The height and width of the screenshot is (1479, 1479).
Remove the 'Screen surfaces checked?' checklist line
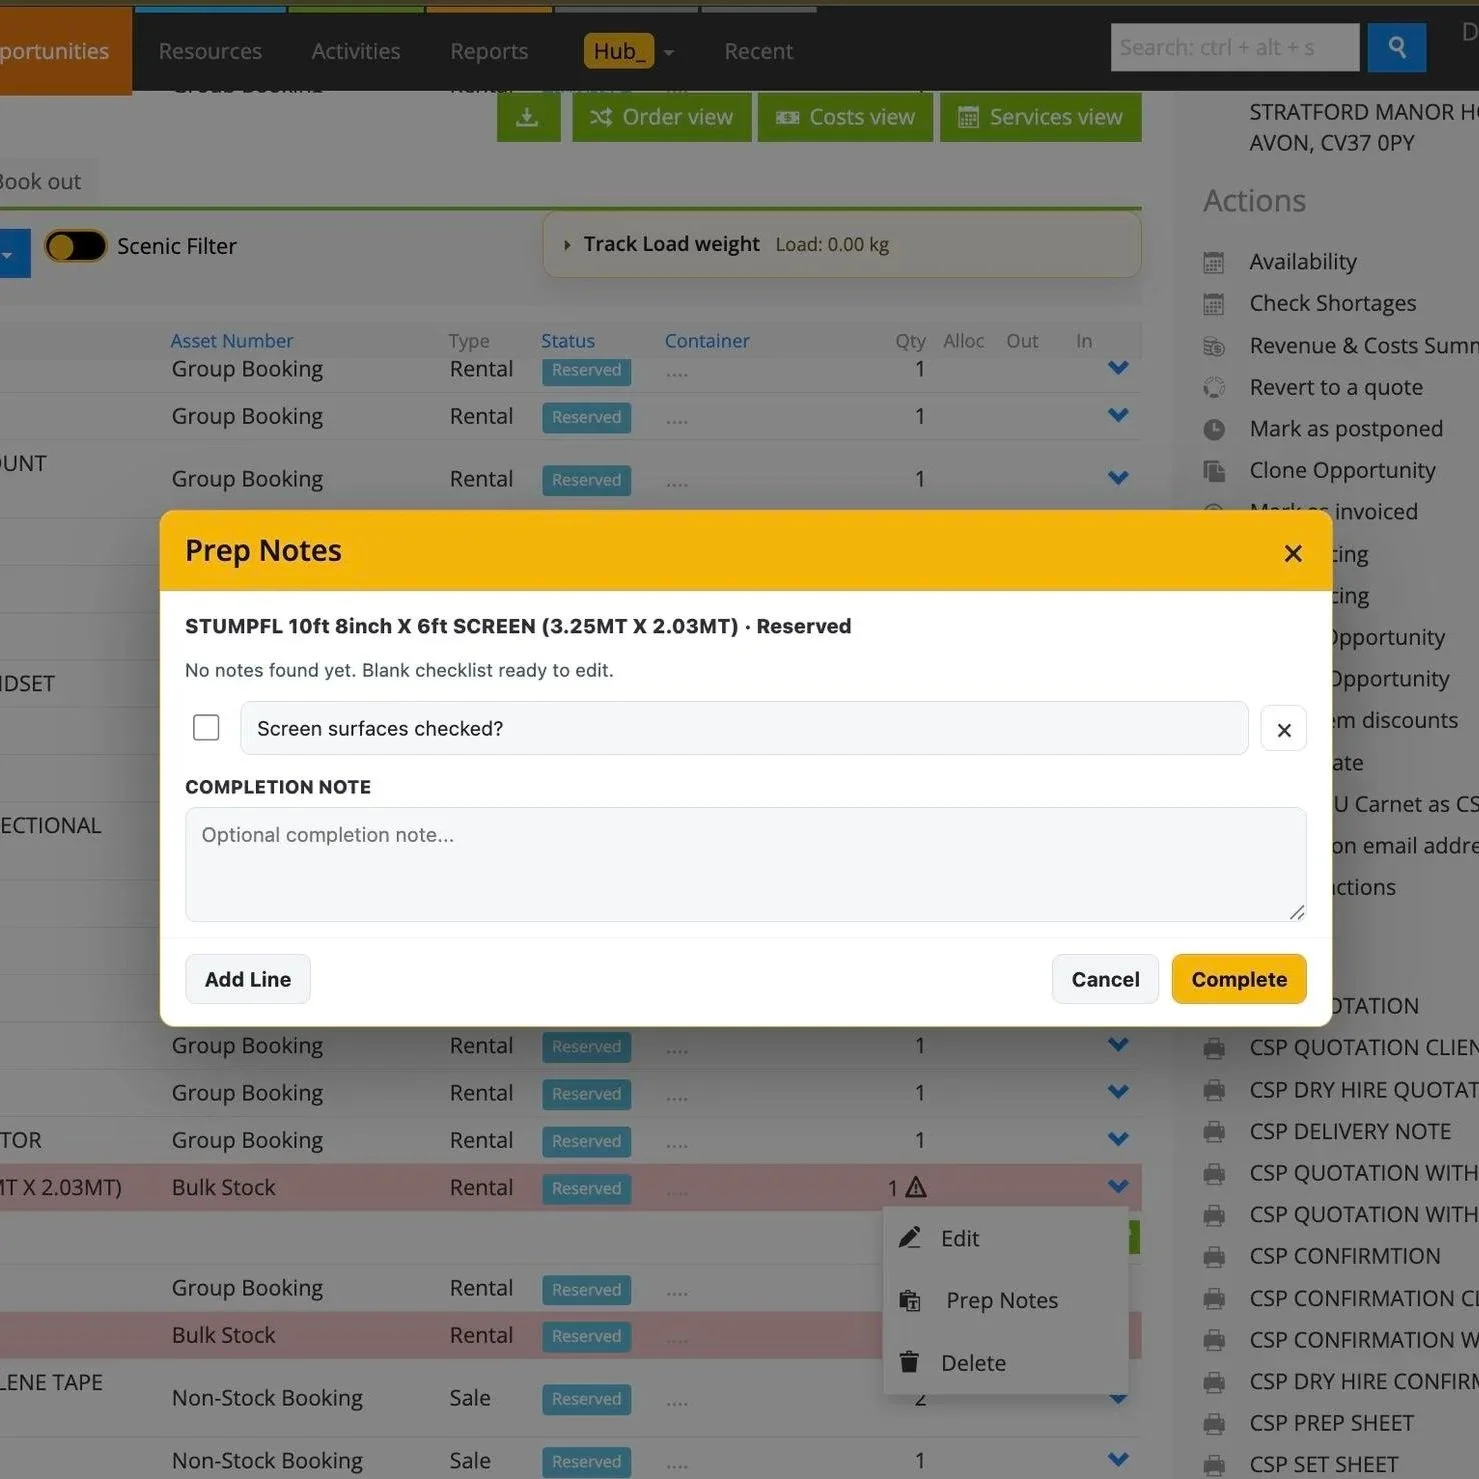point(1284,730)
